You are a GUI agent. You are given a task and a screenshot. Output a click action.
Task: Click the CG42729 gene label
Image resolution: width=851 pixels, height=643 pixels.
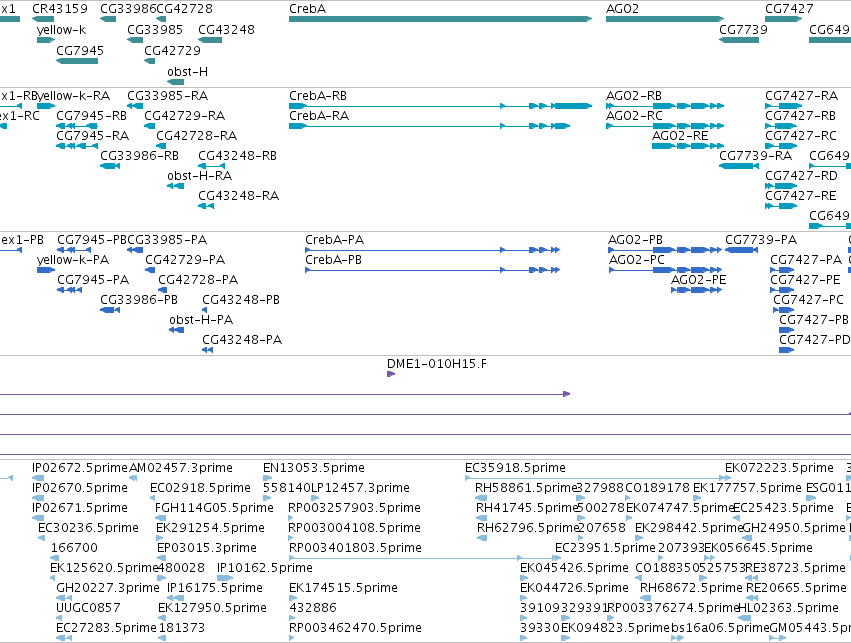(172, 50)
